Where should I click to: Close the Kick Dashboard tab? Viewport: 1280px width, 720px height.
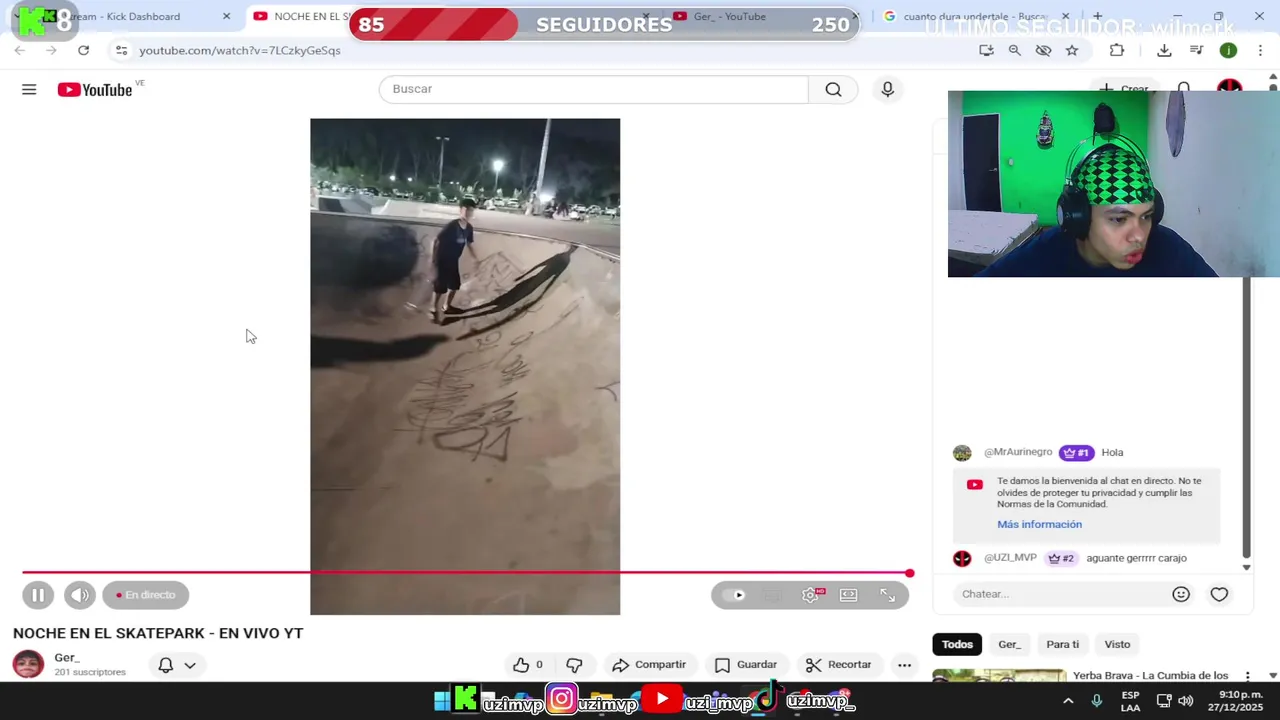coord(226,16)
